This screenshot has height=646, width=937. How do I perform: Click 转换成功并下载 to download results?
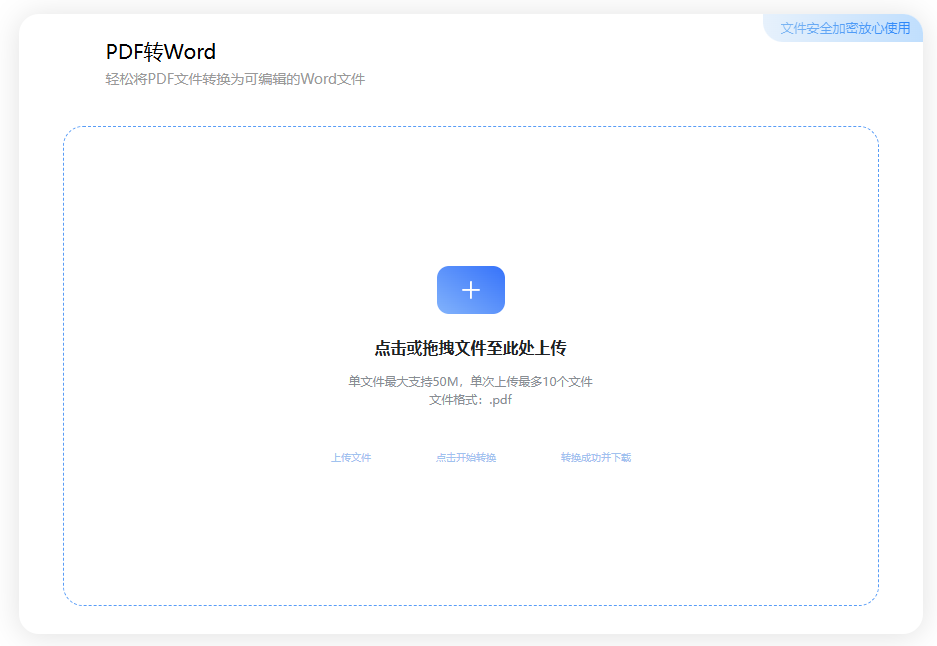tap(597, 457)
